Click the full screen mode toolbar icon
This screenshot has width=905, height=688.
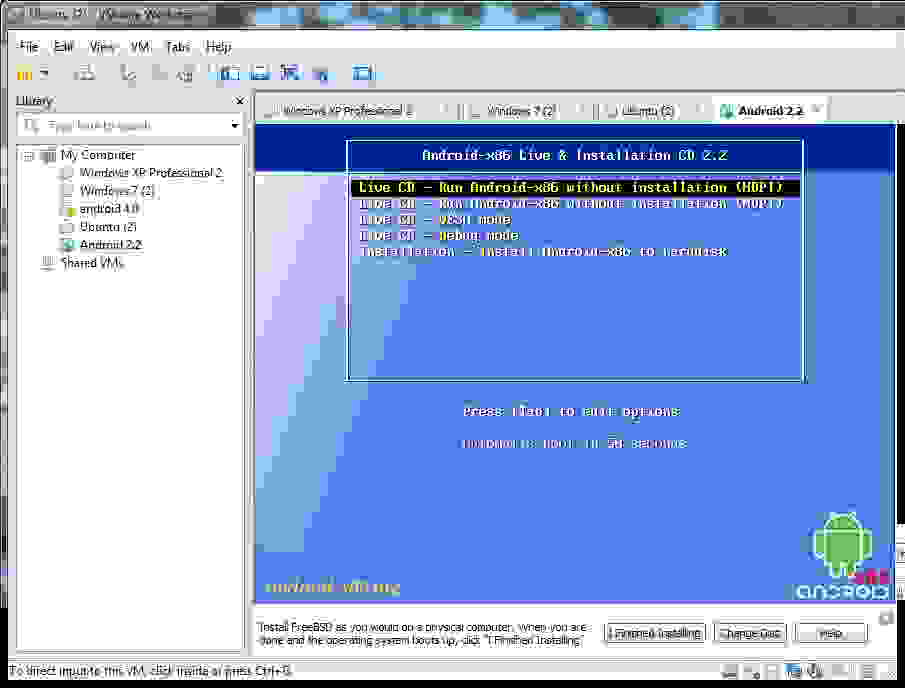(230, 73)
